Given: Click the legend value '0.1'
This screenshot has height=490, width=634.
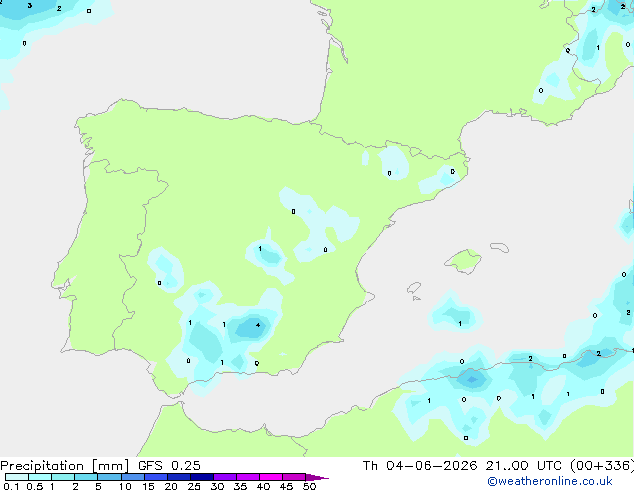Looking at the screenshot, I should coord(11,486).
